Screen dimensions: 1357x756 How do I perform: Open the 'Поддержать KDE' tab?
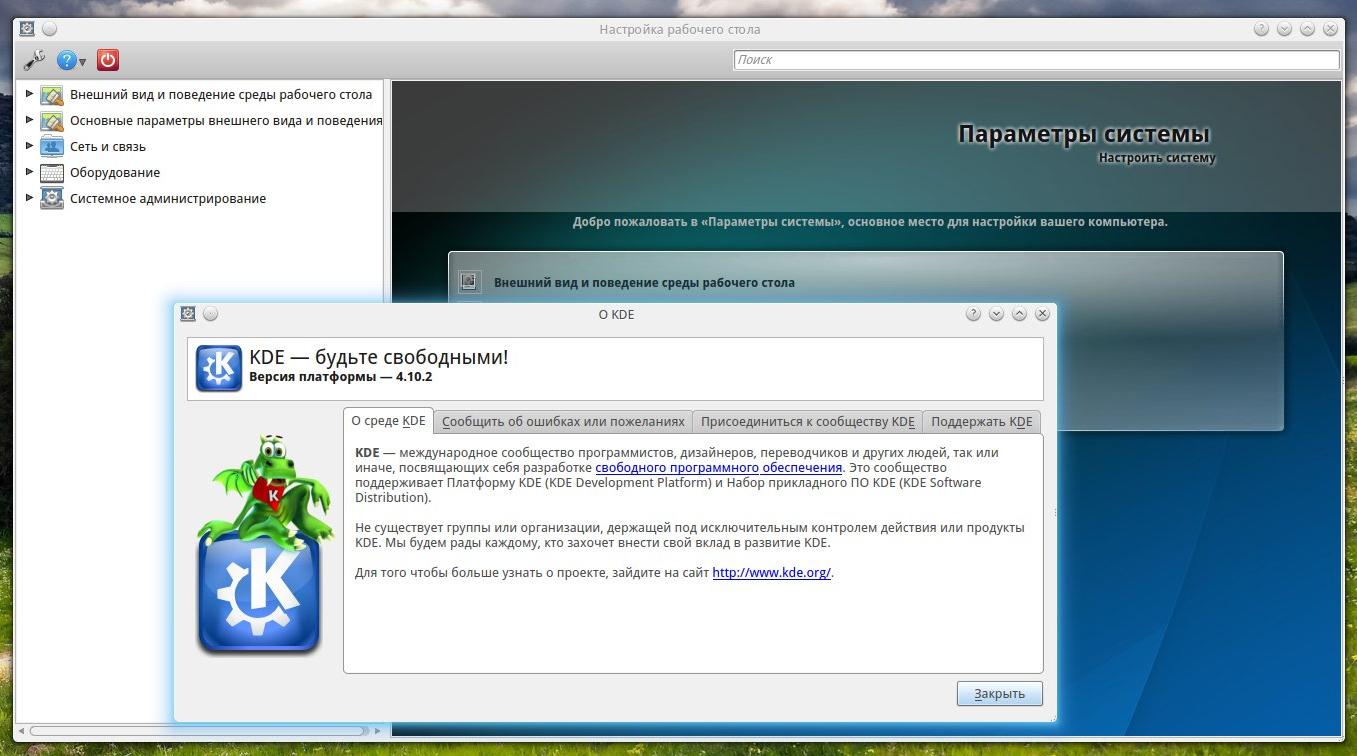[982, 422]
